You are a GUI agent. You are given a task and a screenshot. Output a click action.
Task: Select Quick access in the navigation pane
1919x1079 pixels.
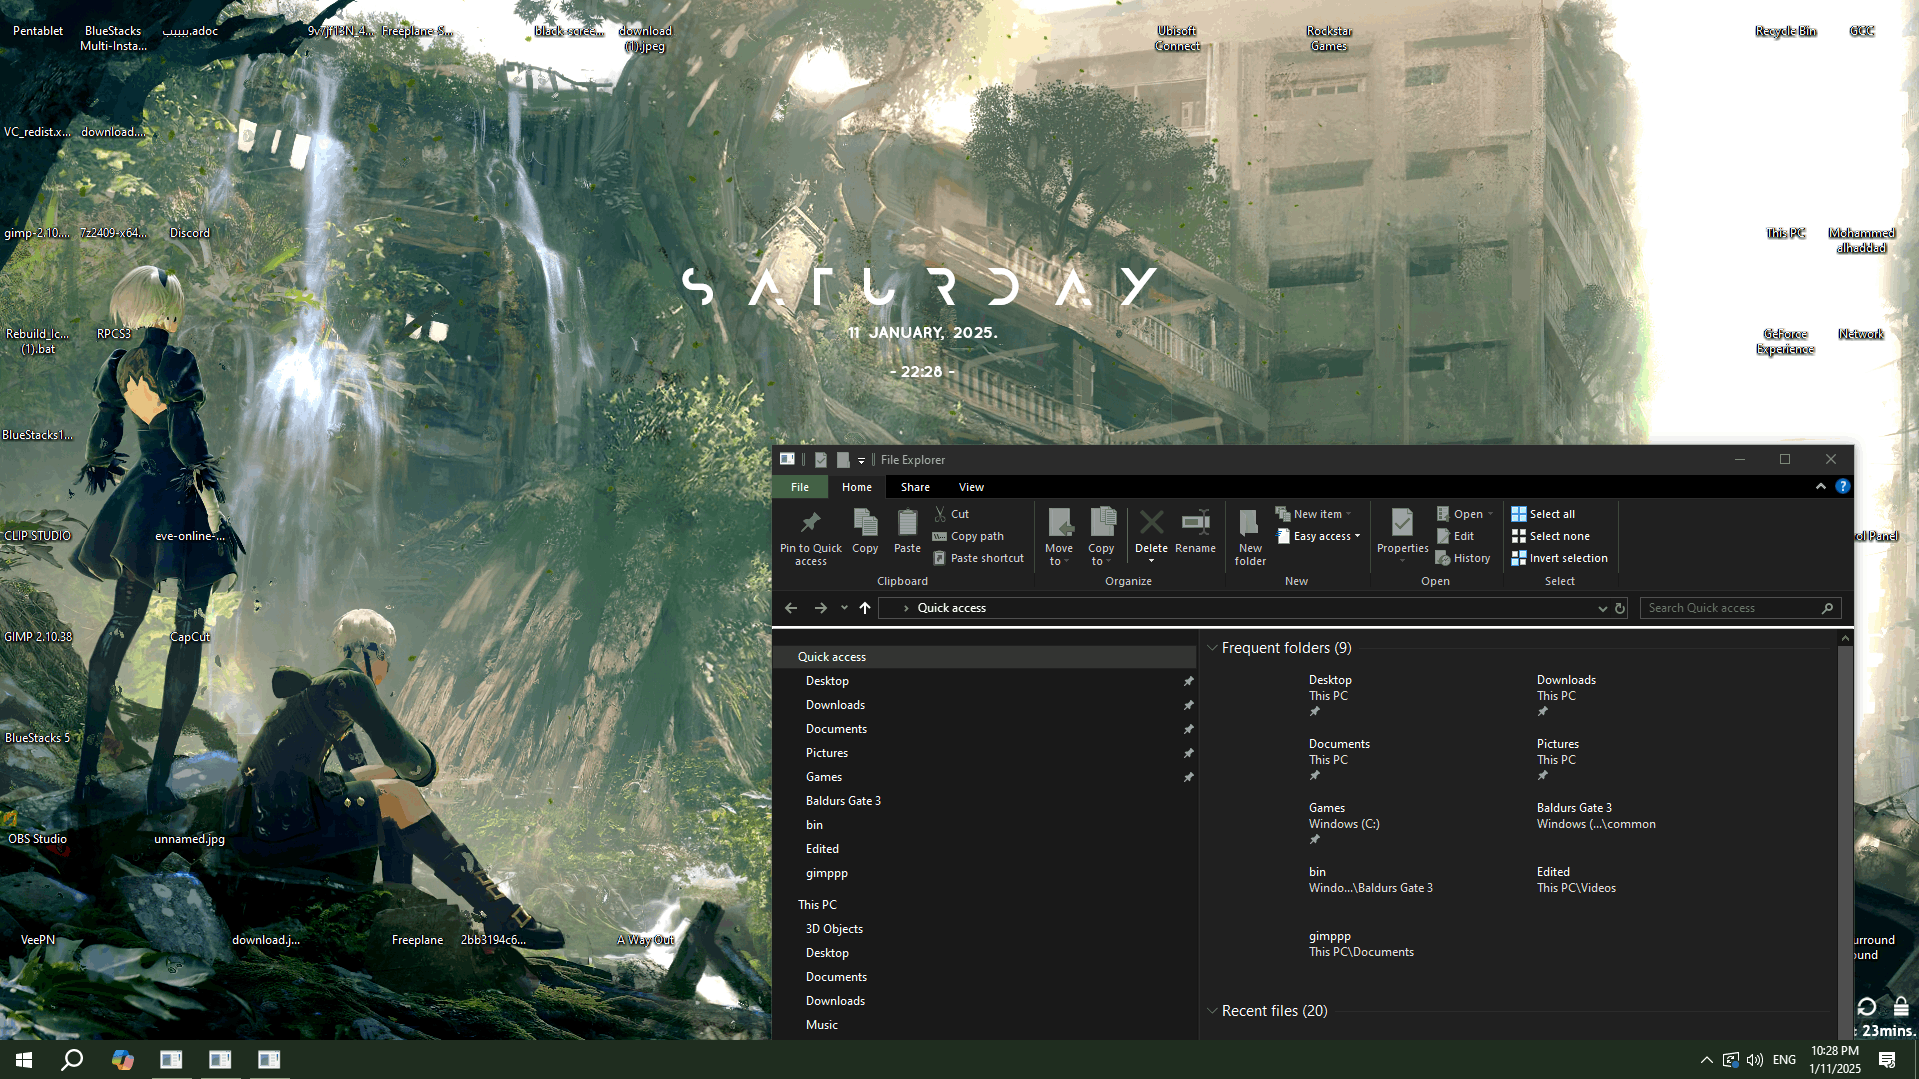click(x=985, y=657)
